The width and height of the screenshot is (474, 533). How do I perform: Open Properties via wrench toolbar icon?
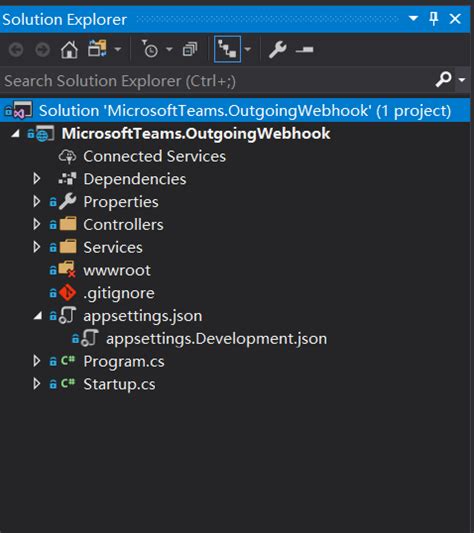click(278, 50)
